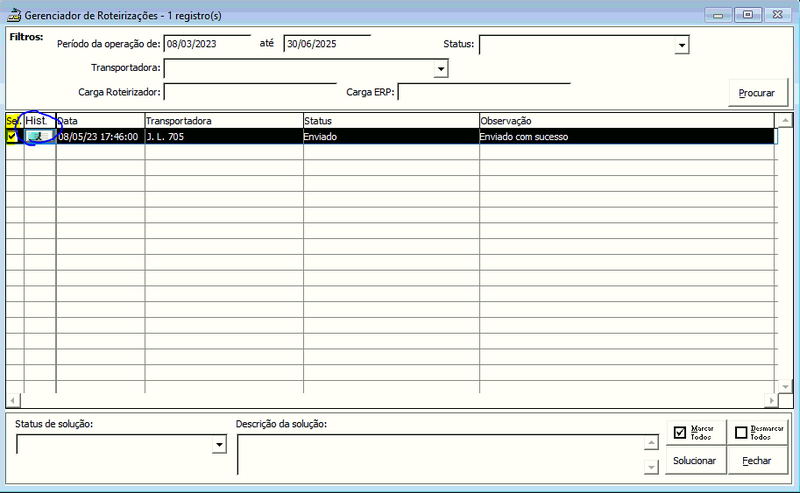This screenshot has height=493, width=800.
Task: Click the Descrição da solução text area
Action: (x=441, y=454)
